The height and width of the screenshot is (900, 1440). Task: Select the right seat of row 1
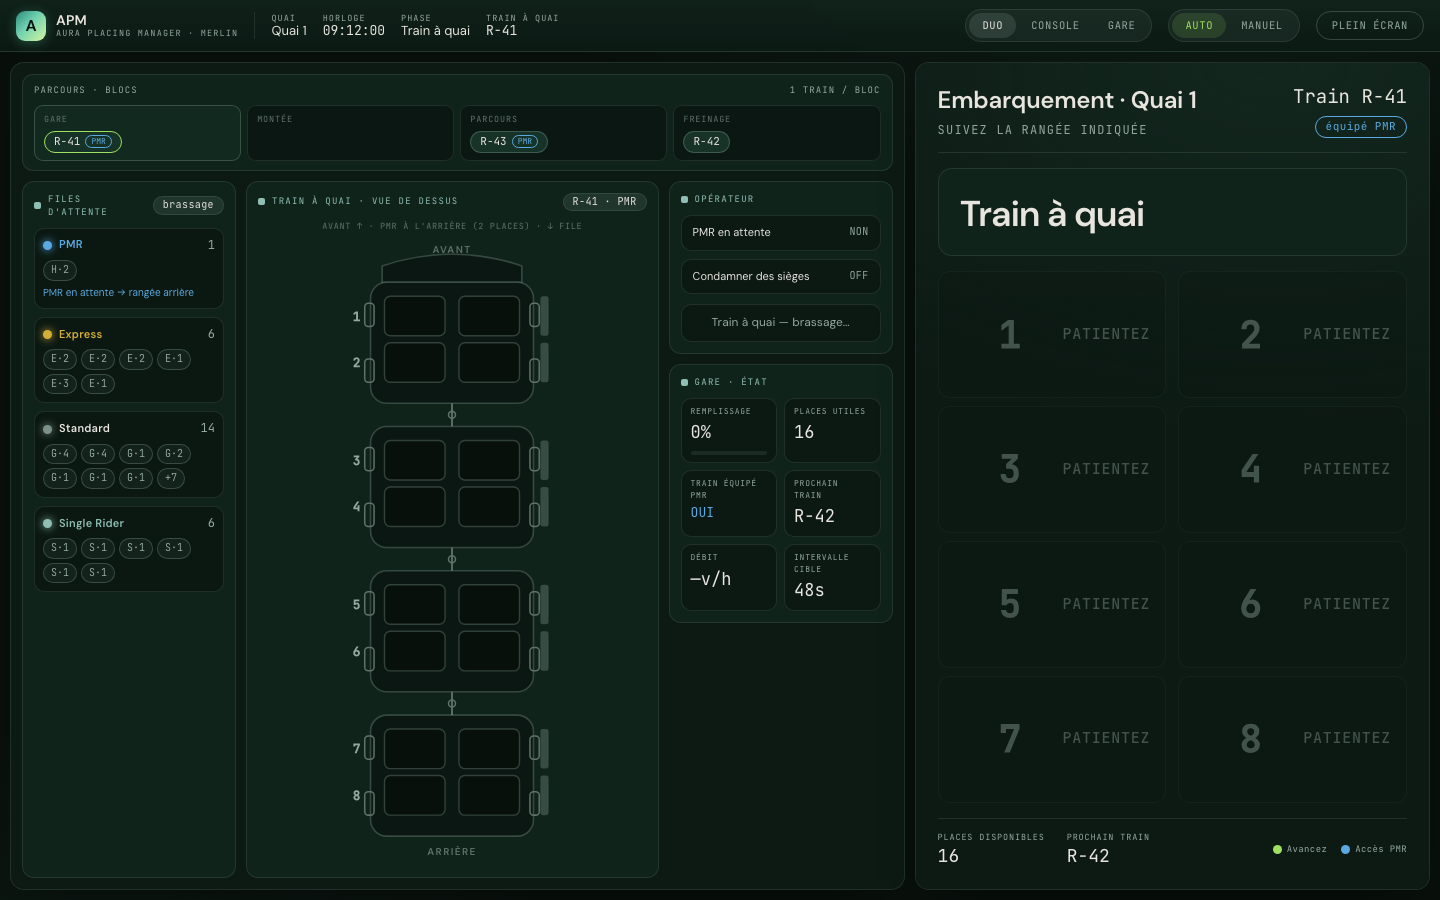(x=489, y=316)
